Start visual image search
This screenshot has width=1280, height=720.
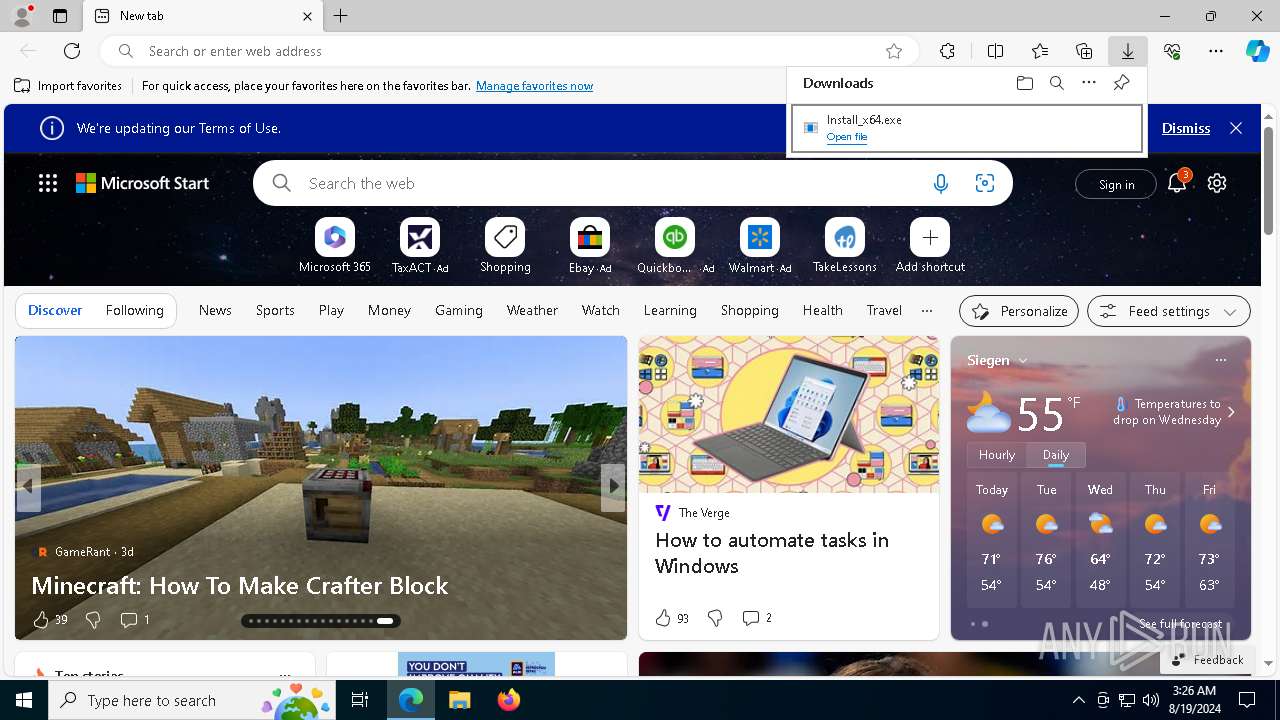point(985,183)
